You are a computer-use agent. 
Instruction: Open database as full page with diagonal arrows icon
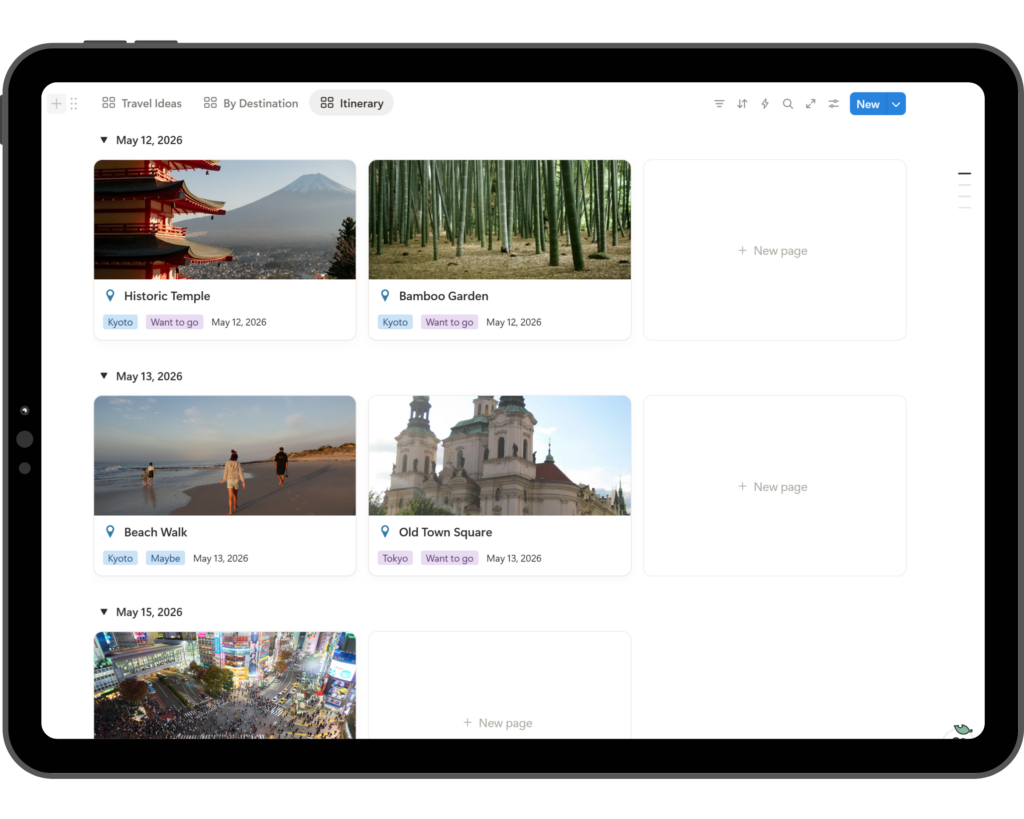coord(811,103)
